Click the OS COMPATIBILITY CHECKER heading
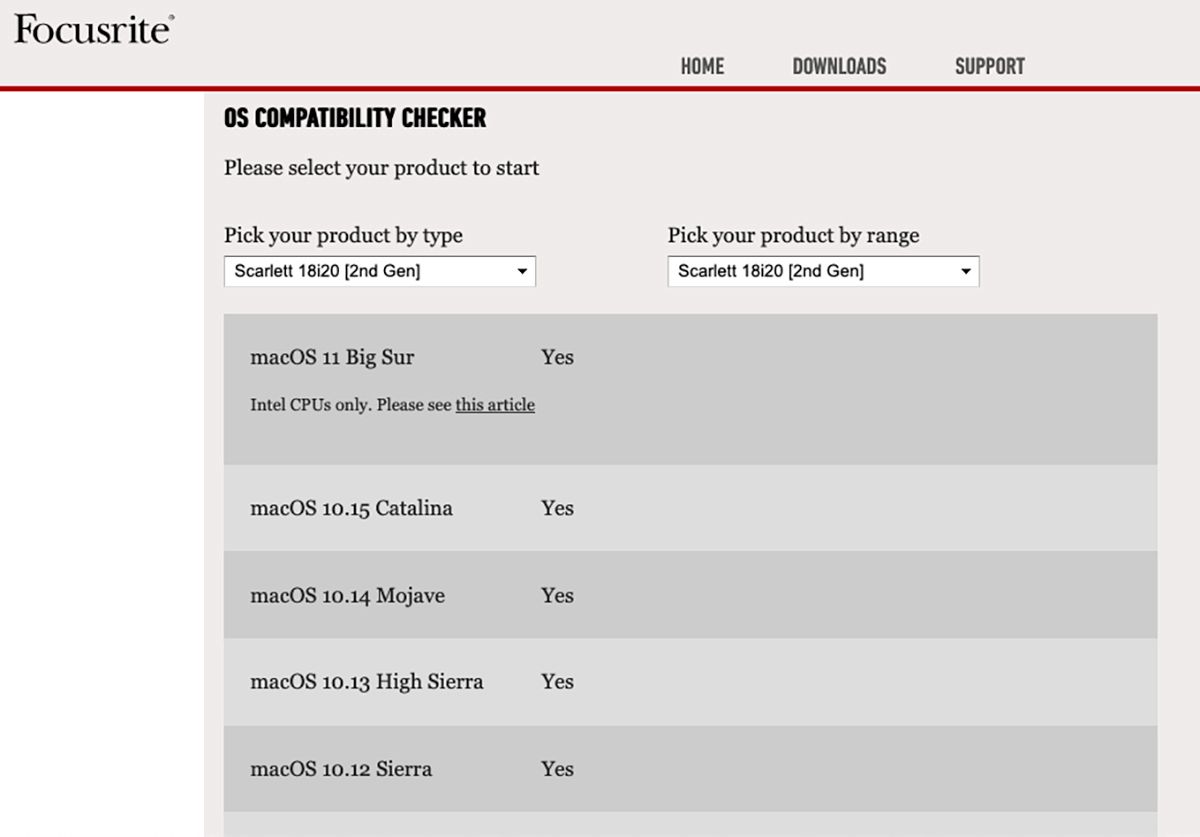This screenshot has width=1200, height=837. [x=355, y=118]
